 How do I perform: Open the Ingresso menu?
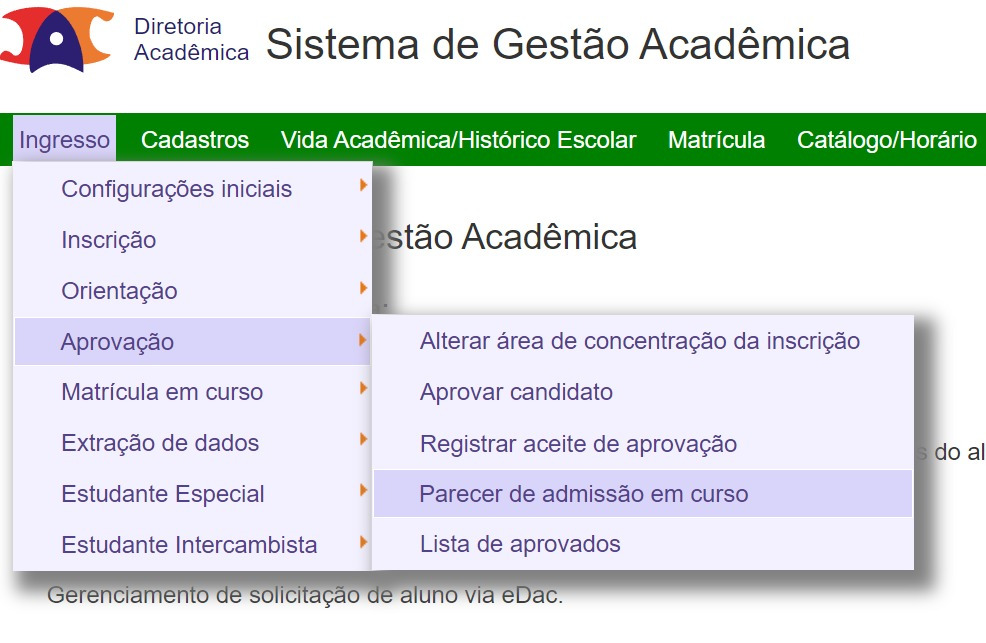(x=65, y=140)
